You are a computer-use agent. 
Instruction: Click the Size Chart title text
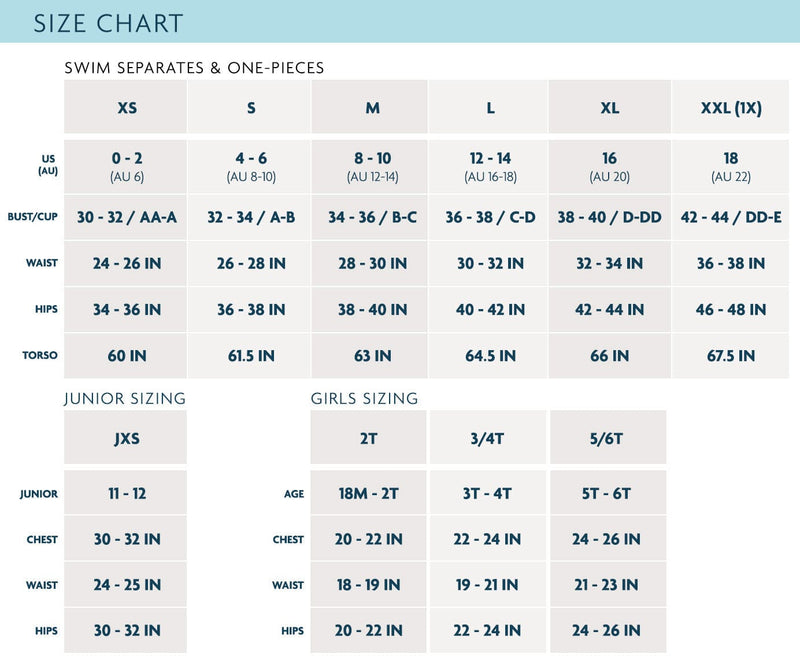pyautogui.click(x=108, y=23)
